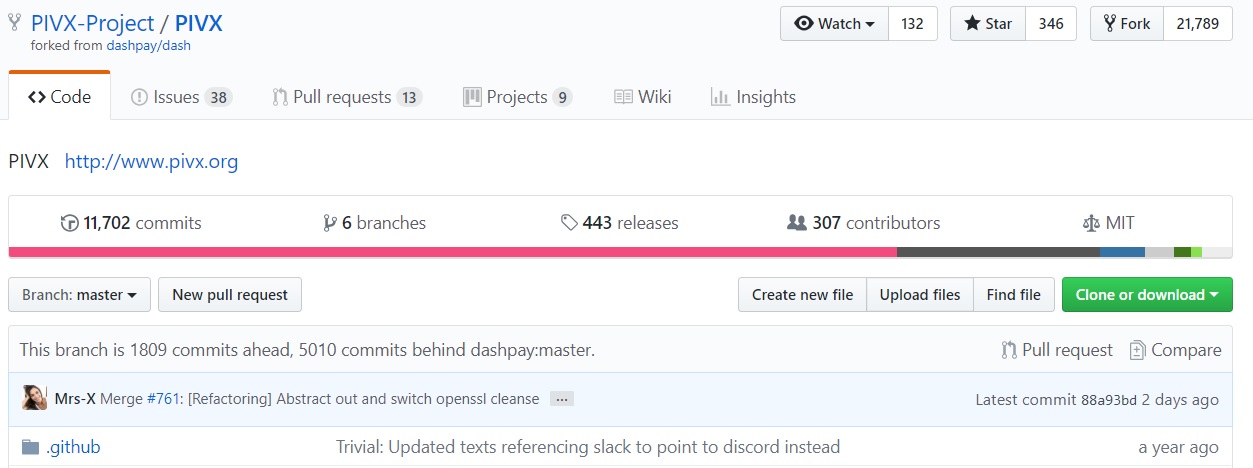The image size is (1253, 468).
Task: Click the license scale icon
Action: [x=1091, y=223]
